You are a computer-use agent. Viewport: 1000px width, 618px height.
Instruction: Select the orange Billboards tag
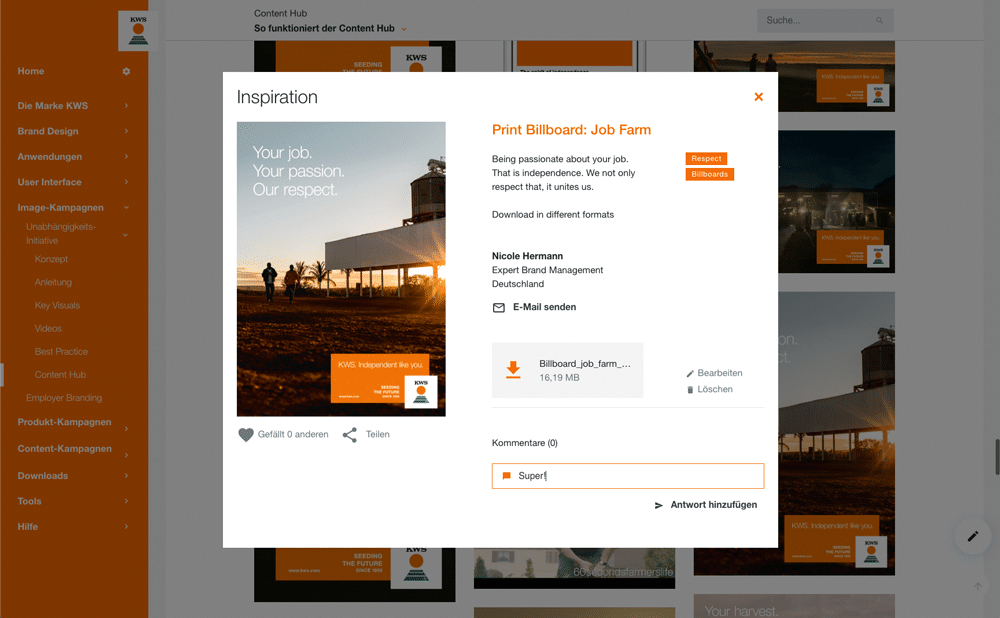(709, 174)
